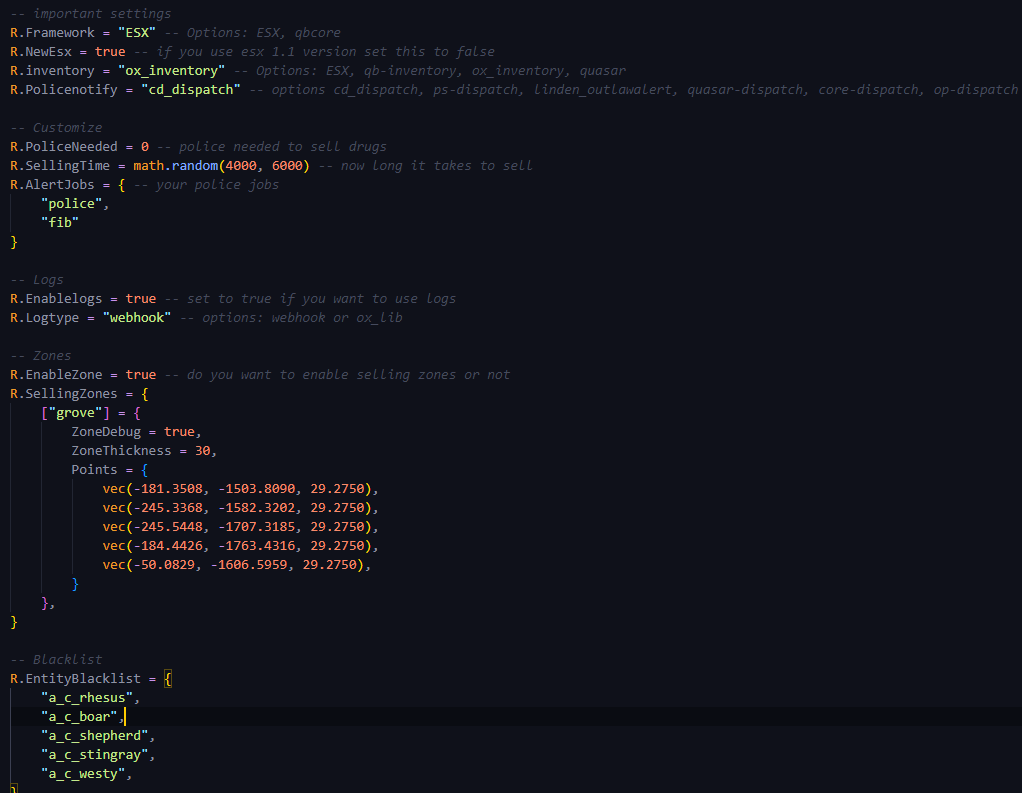This screenshot has width=1022, height=793.
Task: Click the Points table keyword
Action: click(x=95, y=469)
